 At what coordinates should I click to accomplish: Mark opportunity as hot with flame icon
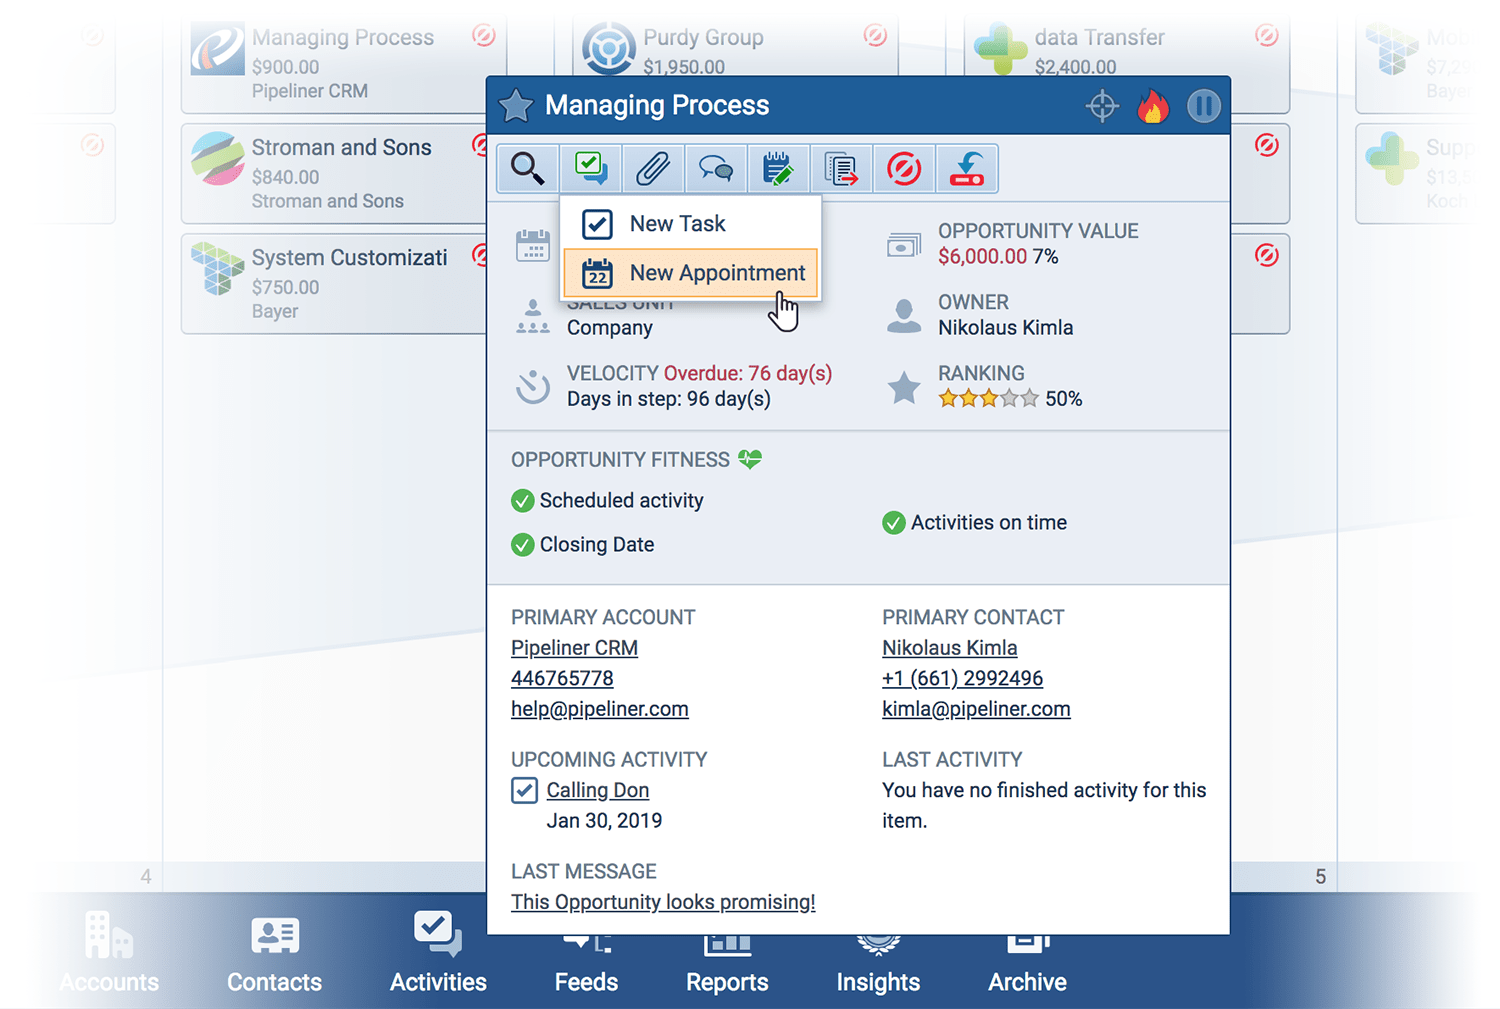1153,106
